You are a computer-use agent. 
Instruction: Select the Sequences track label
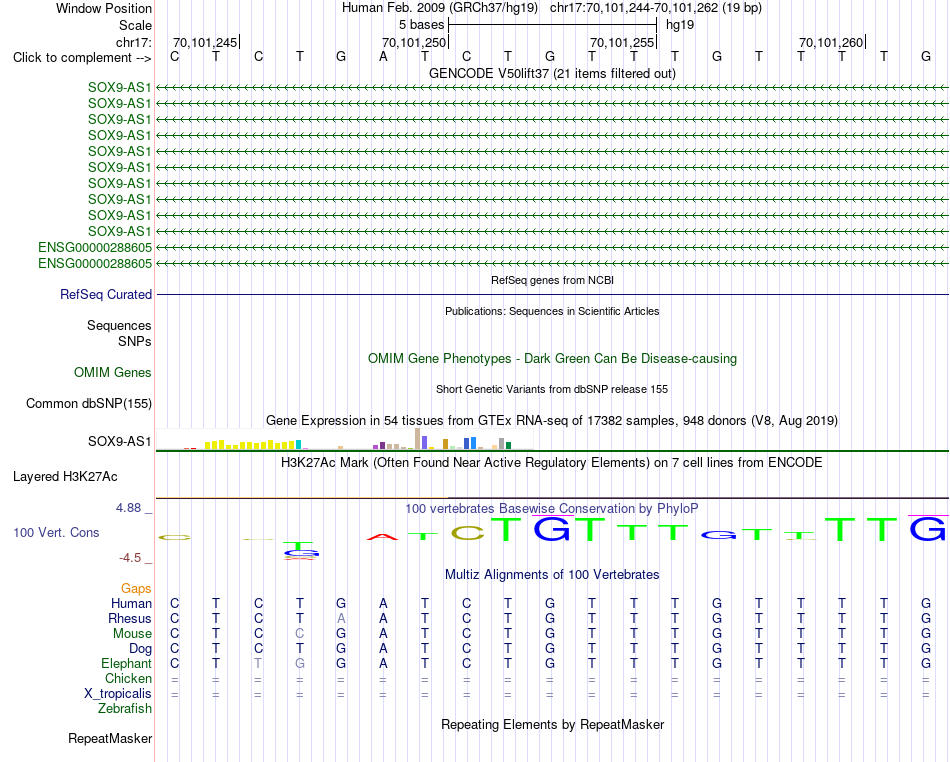click(119, 325)
